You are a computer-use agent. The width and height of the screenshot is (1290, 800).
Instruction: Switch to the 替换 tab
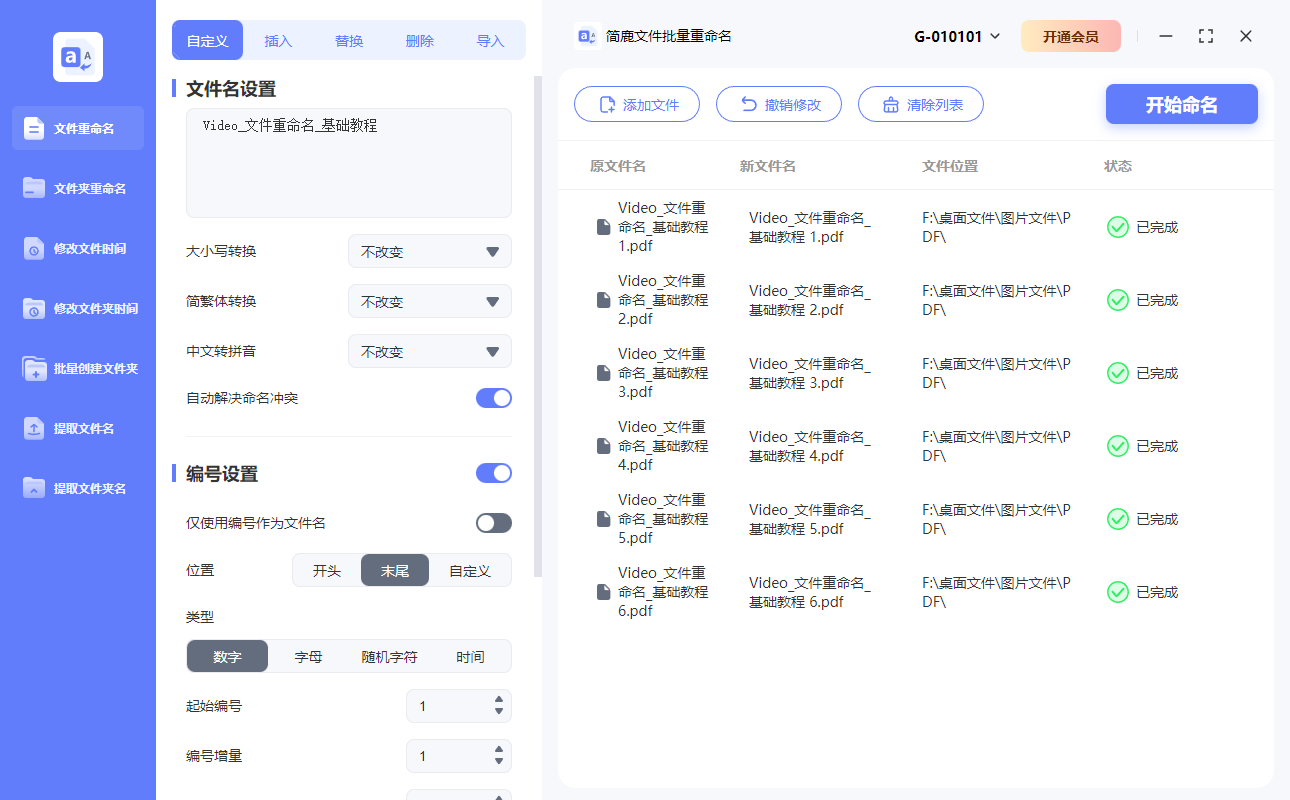coord(348,40)
